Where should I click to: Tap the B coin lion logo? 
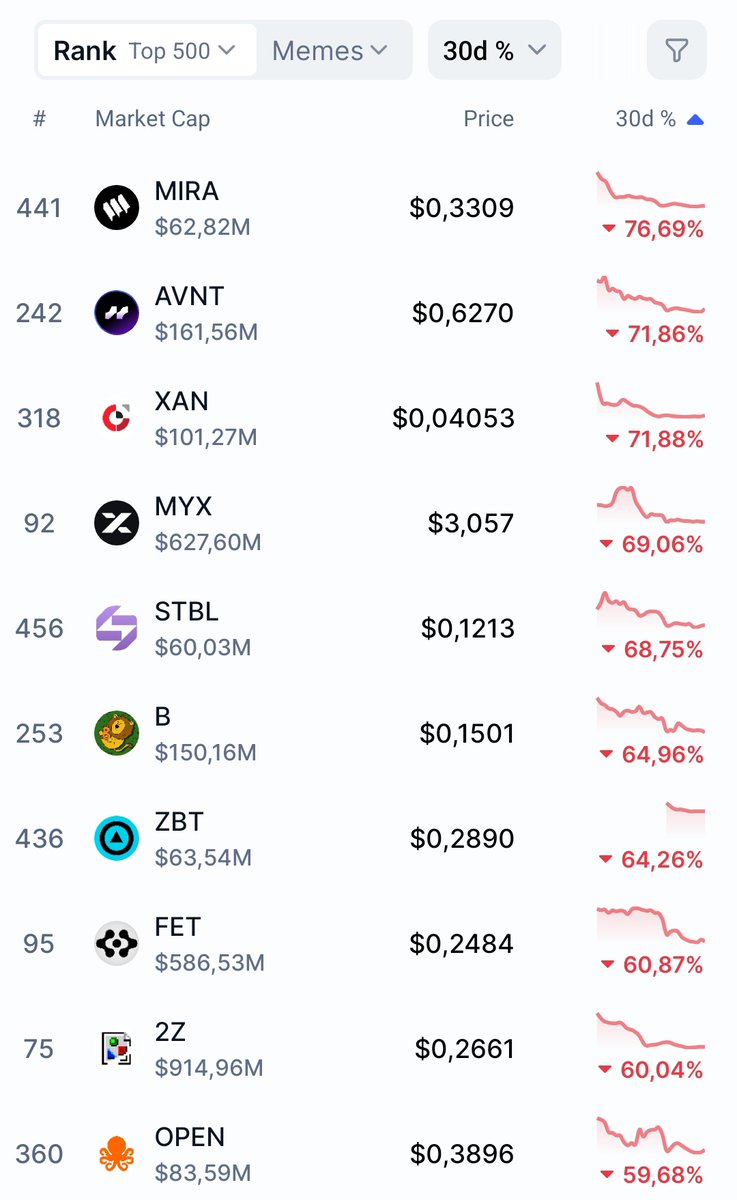click(117, 733)
